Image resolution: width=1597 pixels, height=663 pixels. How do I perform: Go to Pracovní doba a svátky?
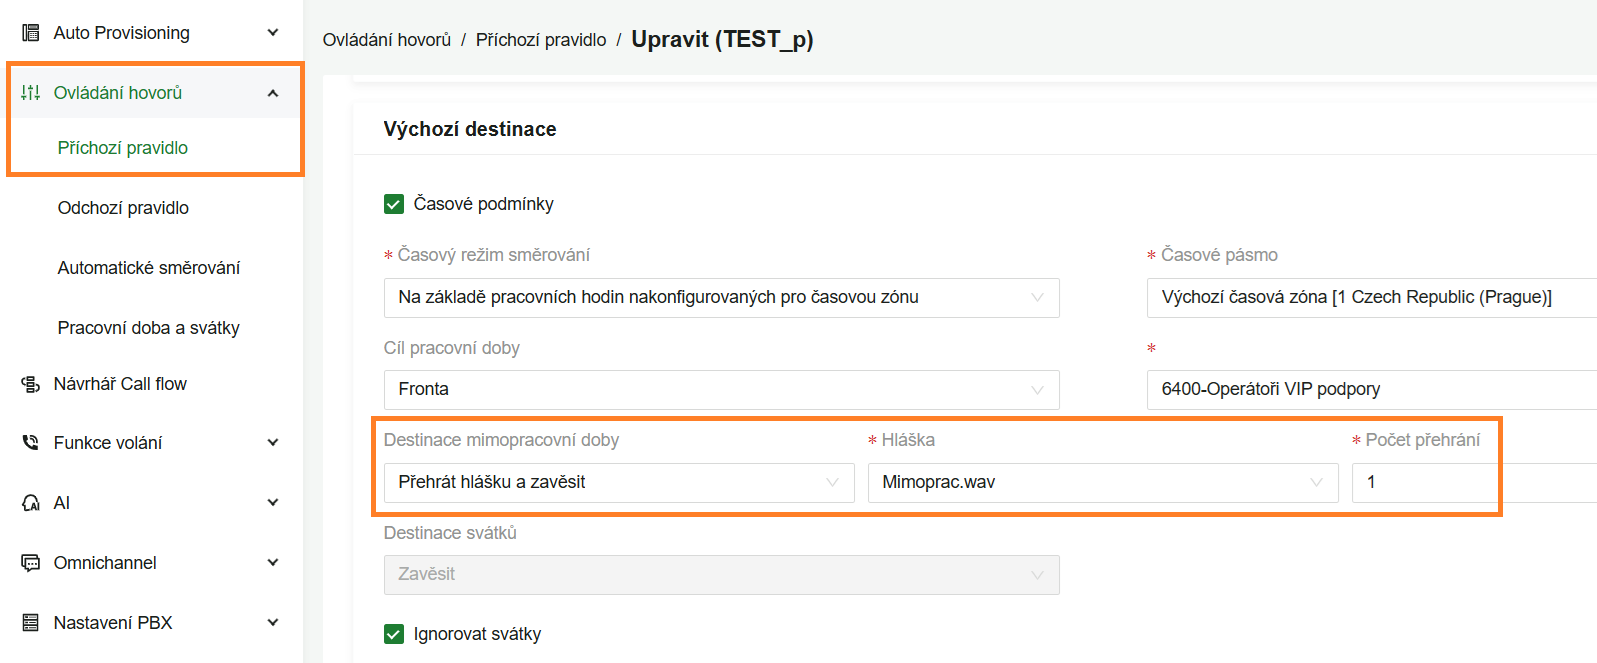(x=149, y=328)
